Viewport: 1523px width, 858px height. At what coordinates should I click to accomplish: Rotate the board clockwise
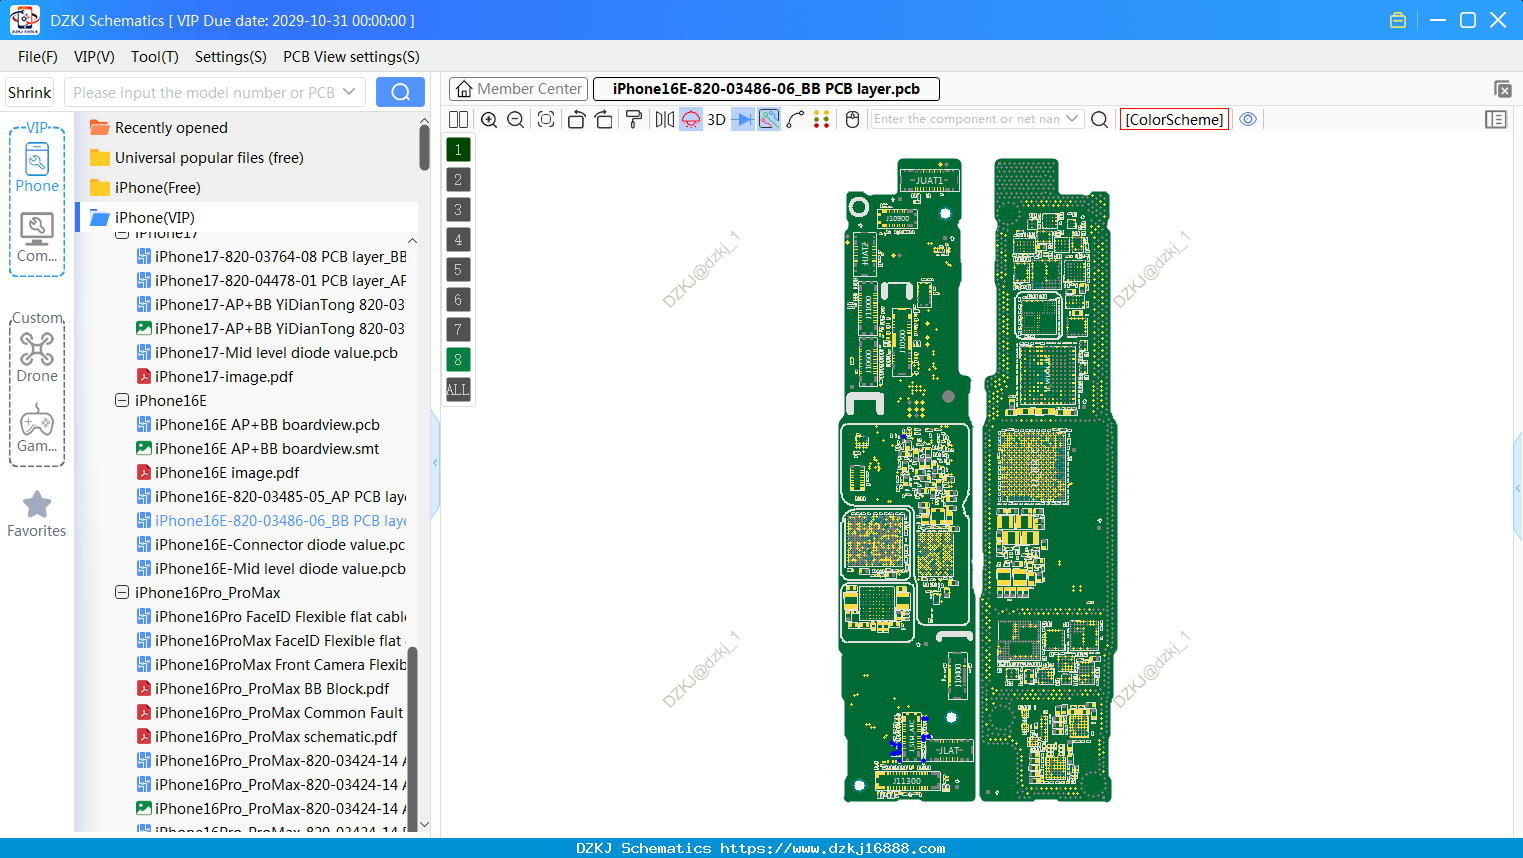click(604, 119)
